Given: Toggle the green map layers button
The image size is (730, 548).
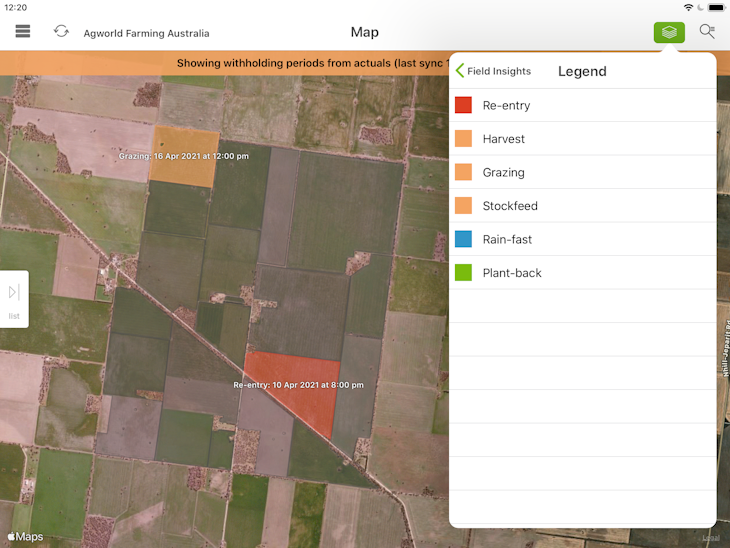Looking at the screenshot, I should click(669, 32).
